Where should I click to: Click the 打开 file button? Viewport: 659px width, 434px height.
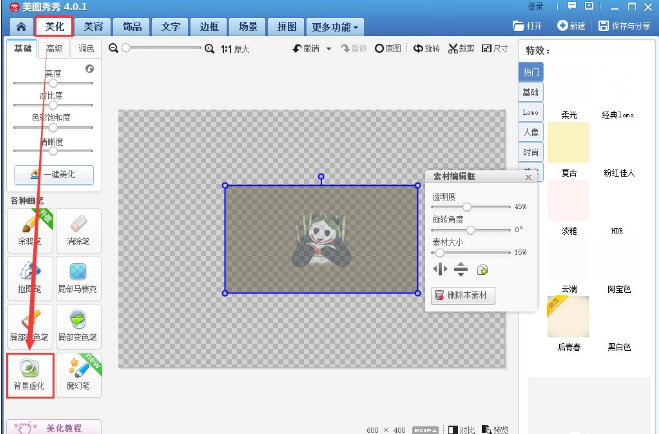pyautogui.click(x=527, y=26)
